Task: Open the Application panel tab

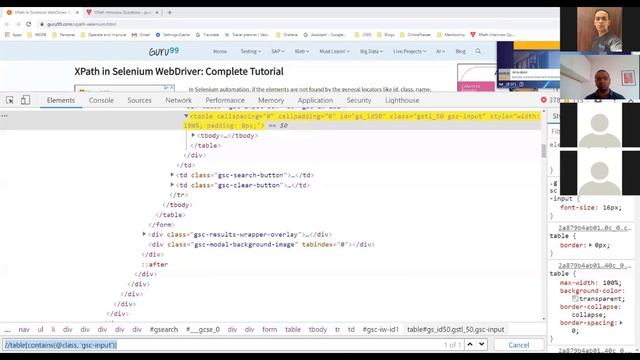Action: (315, 100)
